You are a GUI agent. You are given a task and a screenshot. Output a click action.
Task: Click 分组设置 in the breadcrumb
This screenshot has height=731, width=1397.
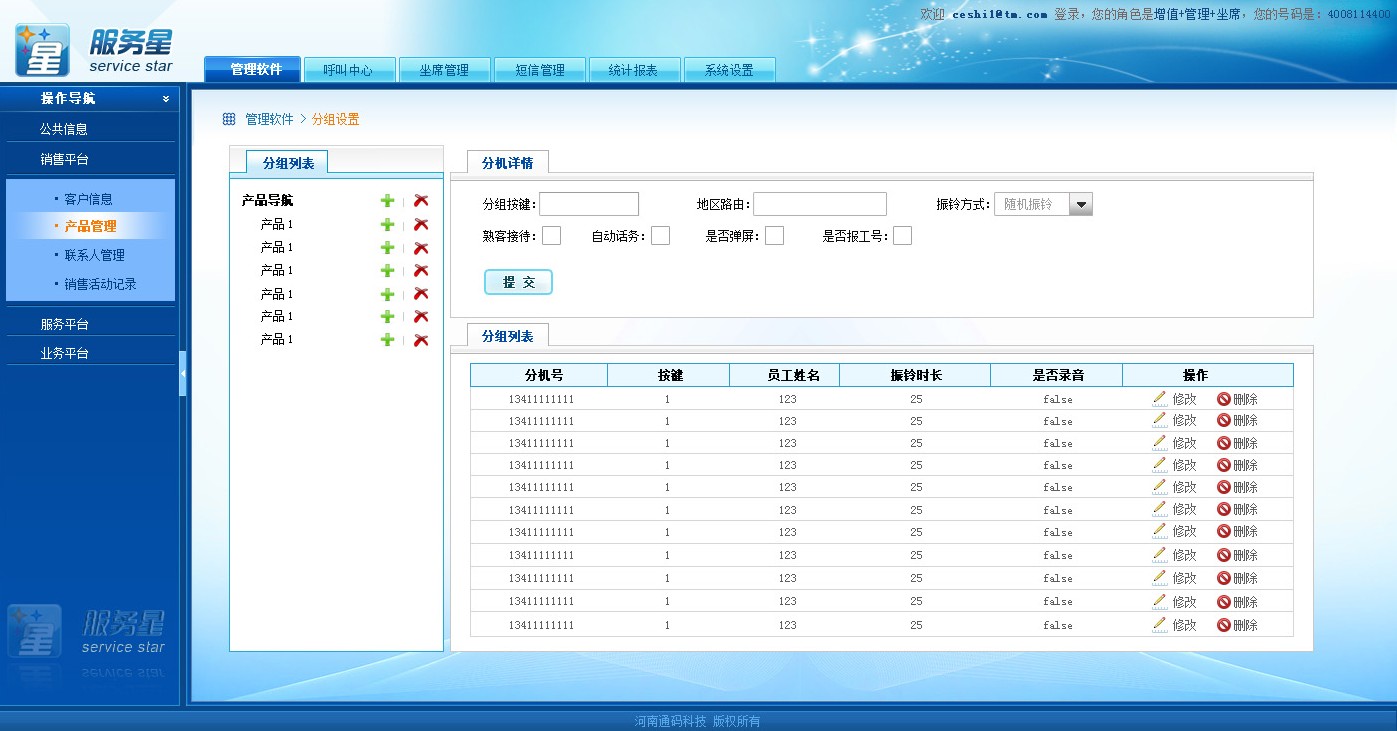[335, 119]
